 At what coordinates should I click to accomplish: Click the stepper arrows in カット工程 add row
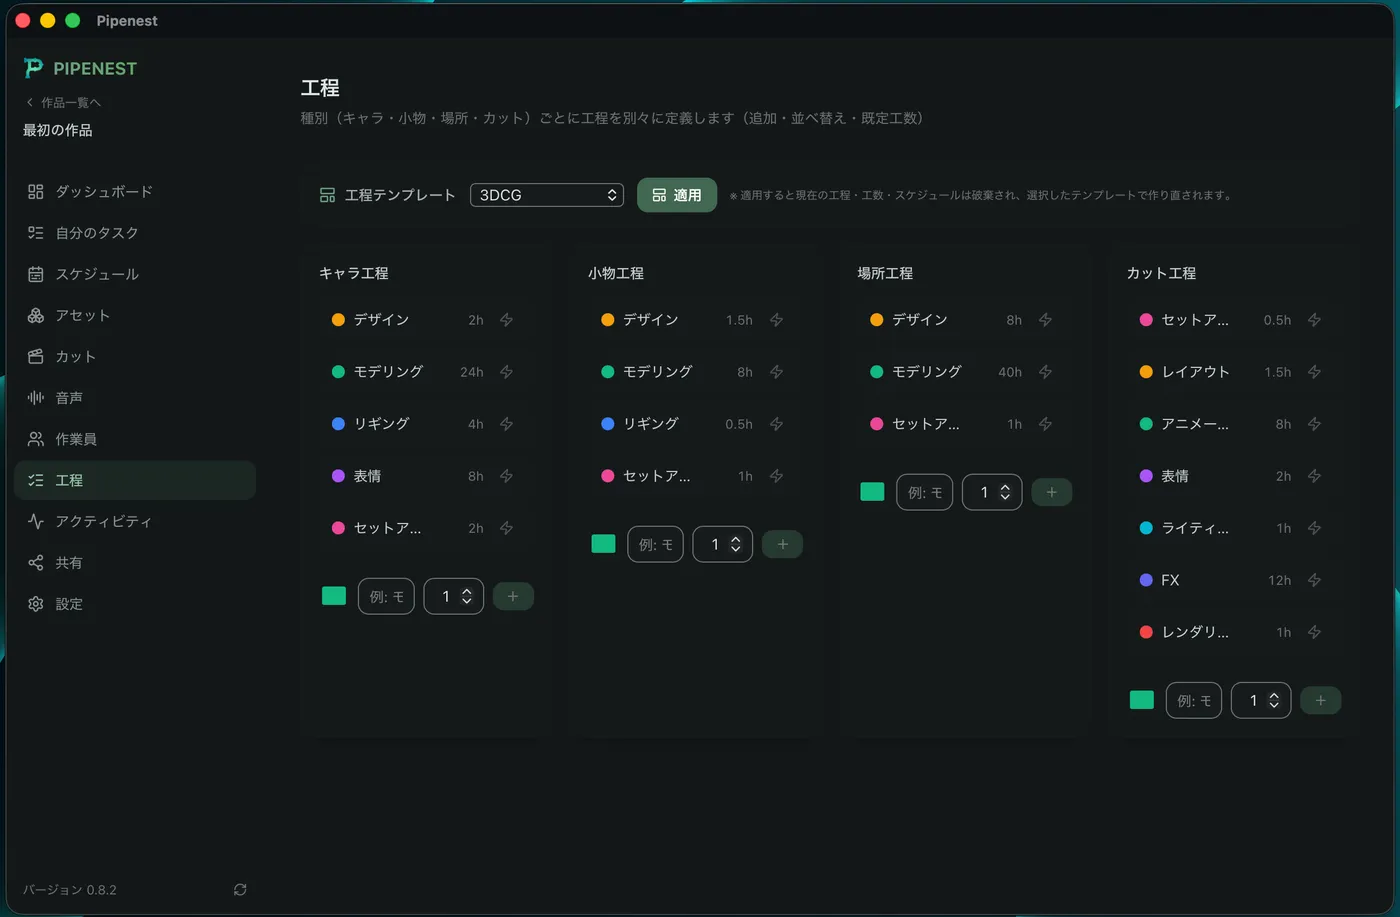point(1274,700)
